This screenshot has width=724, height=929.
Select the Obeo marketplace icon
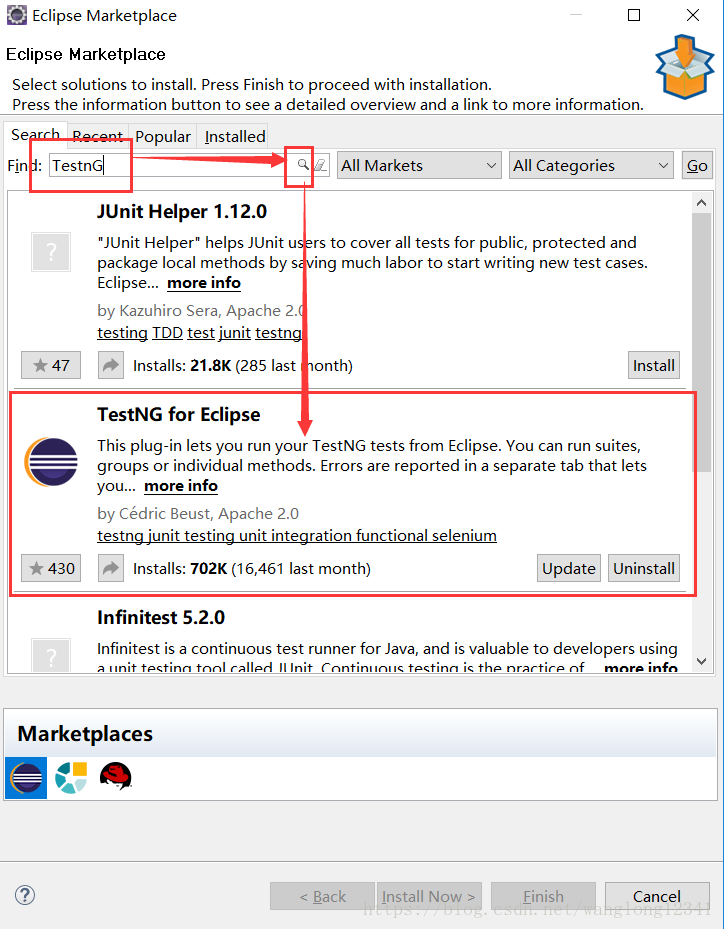71,777
